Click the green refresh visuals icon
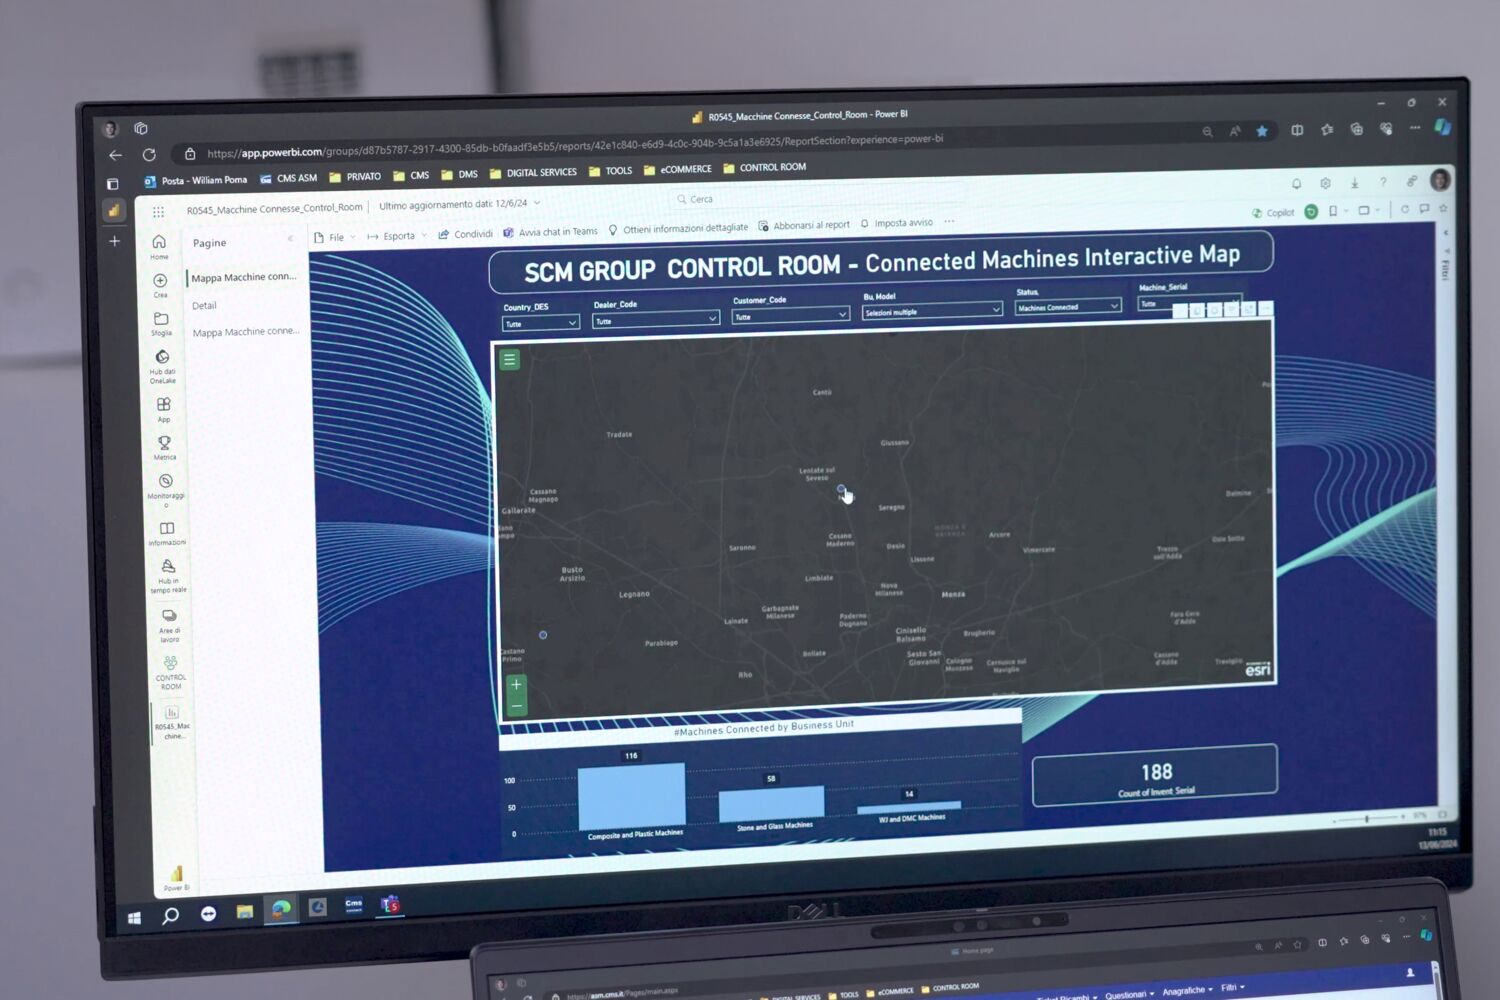Image resolution: width=1500 pixels, height=1000 pixels. [x=1311, y=212]
